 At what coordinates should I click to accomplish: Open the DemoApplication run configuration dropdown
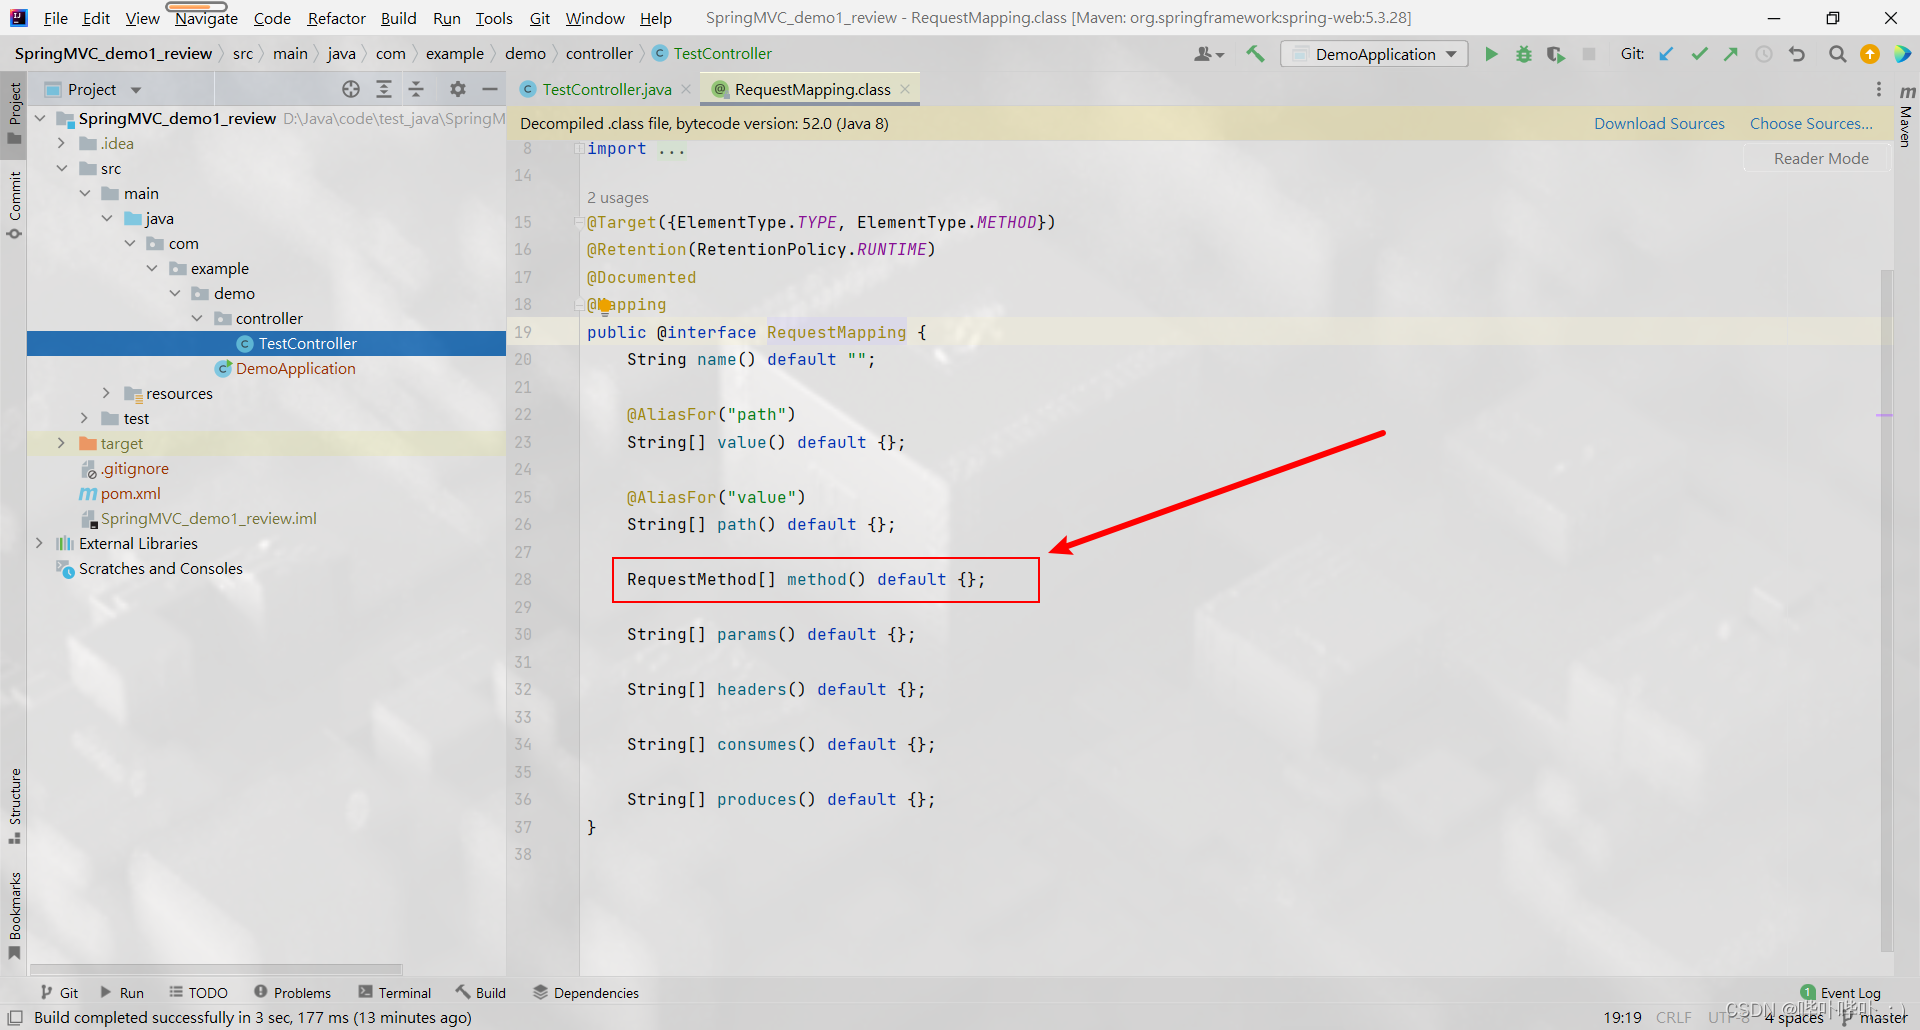[x=1375, y=54]
